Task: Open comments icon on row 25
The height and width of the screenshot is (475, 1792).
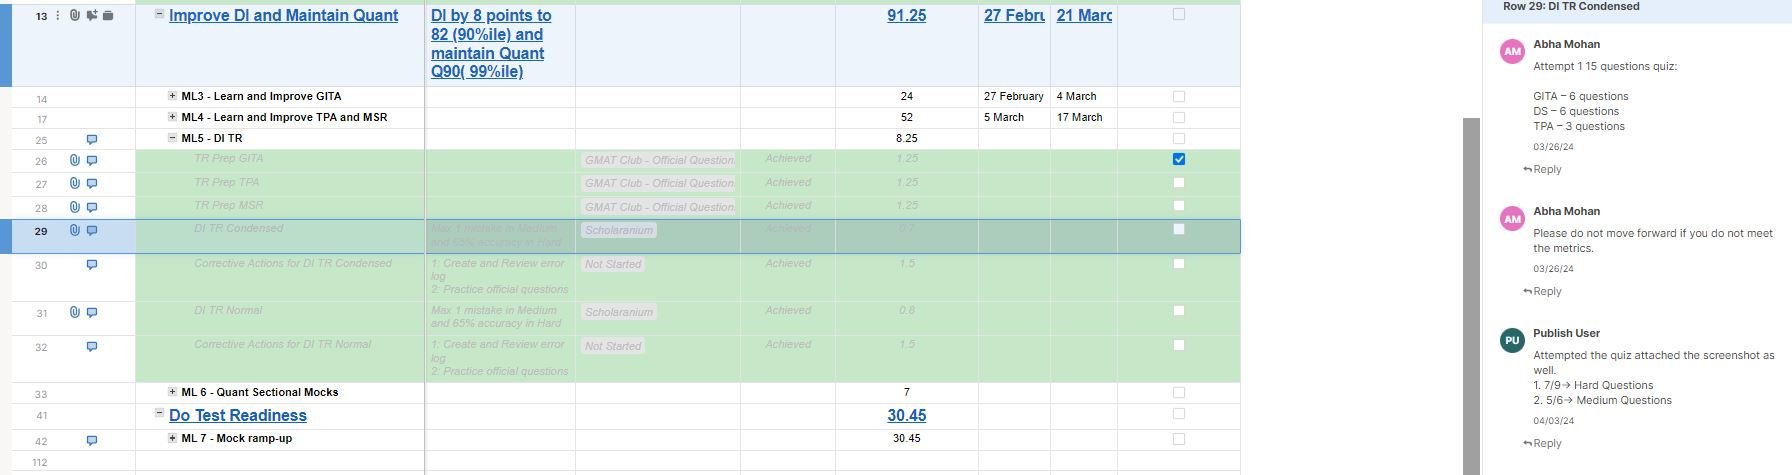Action: click(92, 140)
